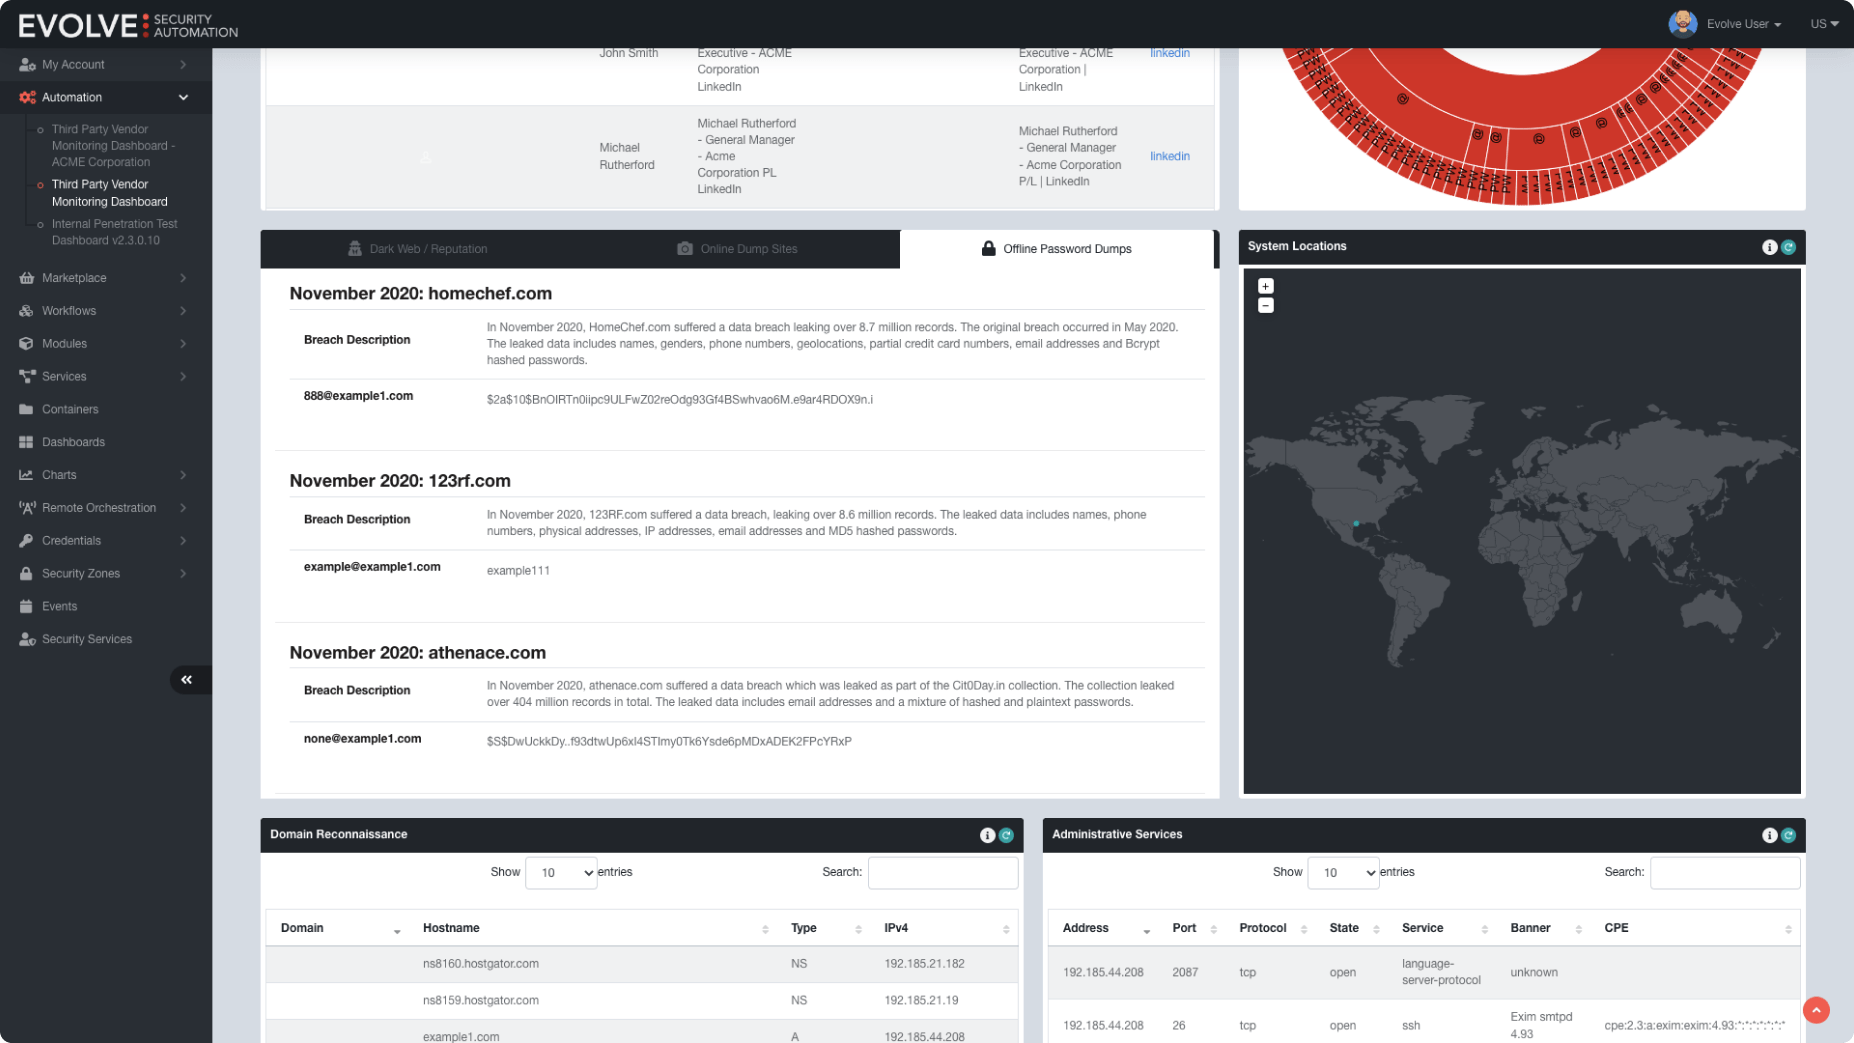Click the 888@example1.com breach email
Screen dimensions: 1854x1043
point(358,396)
